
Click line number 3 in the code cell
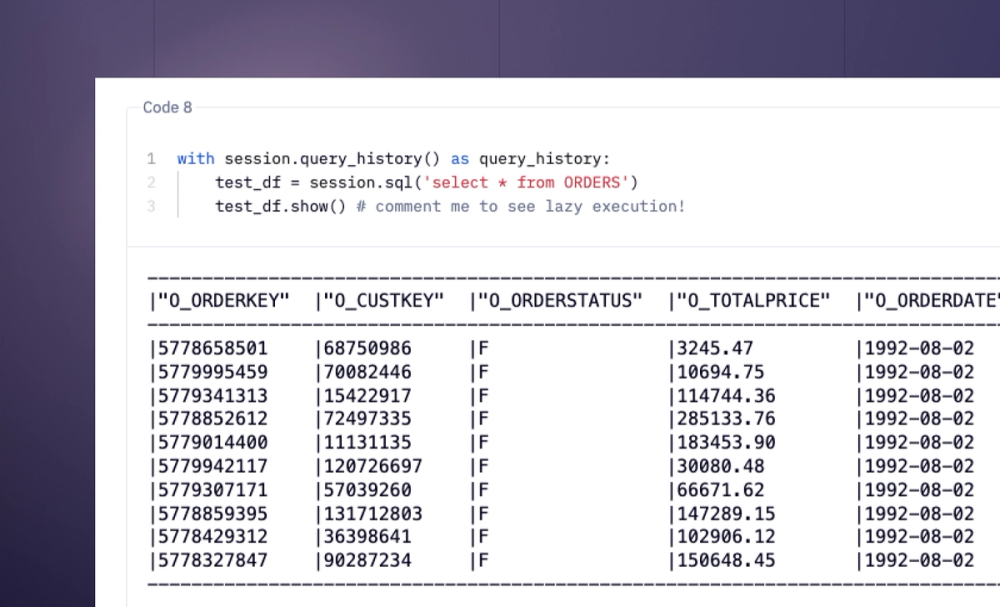pos(150,207)
